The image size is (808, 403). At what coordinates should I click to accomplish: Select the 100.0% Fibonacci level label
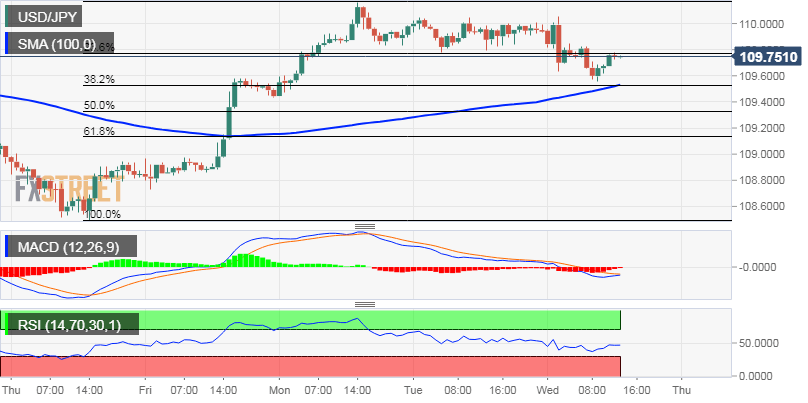pos(100,214)
